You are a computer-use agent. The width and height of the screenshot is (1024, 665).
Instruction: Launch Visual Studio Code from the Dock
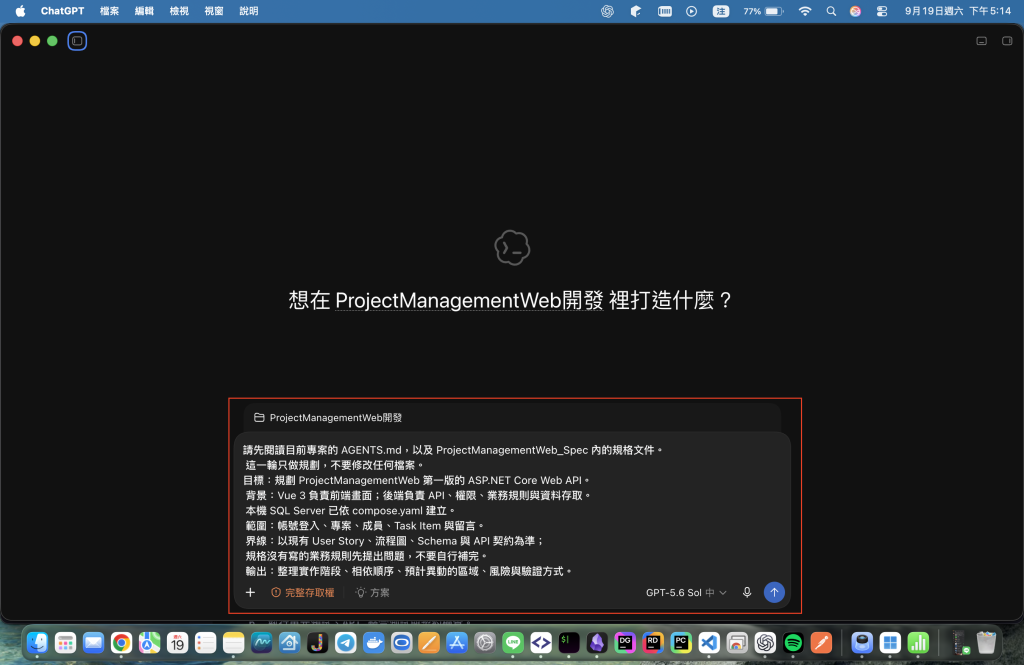pos(709,643)
